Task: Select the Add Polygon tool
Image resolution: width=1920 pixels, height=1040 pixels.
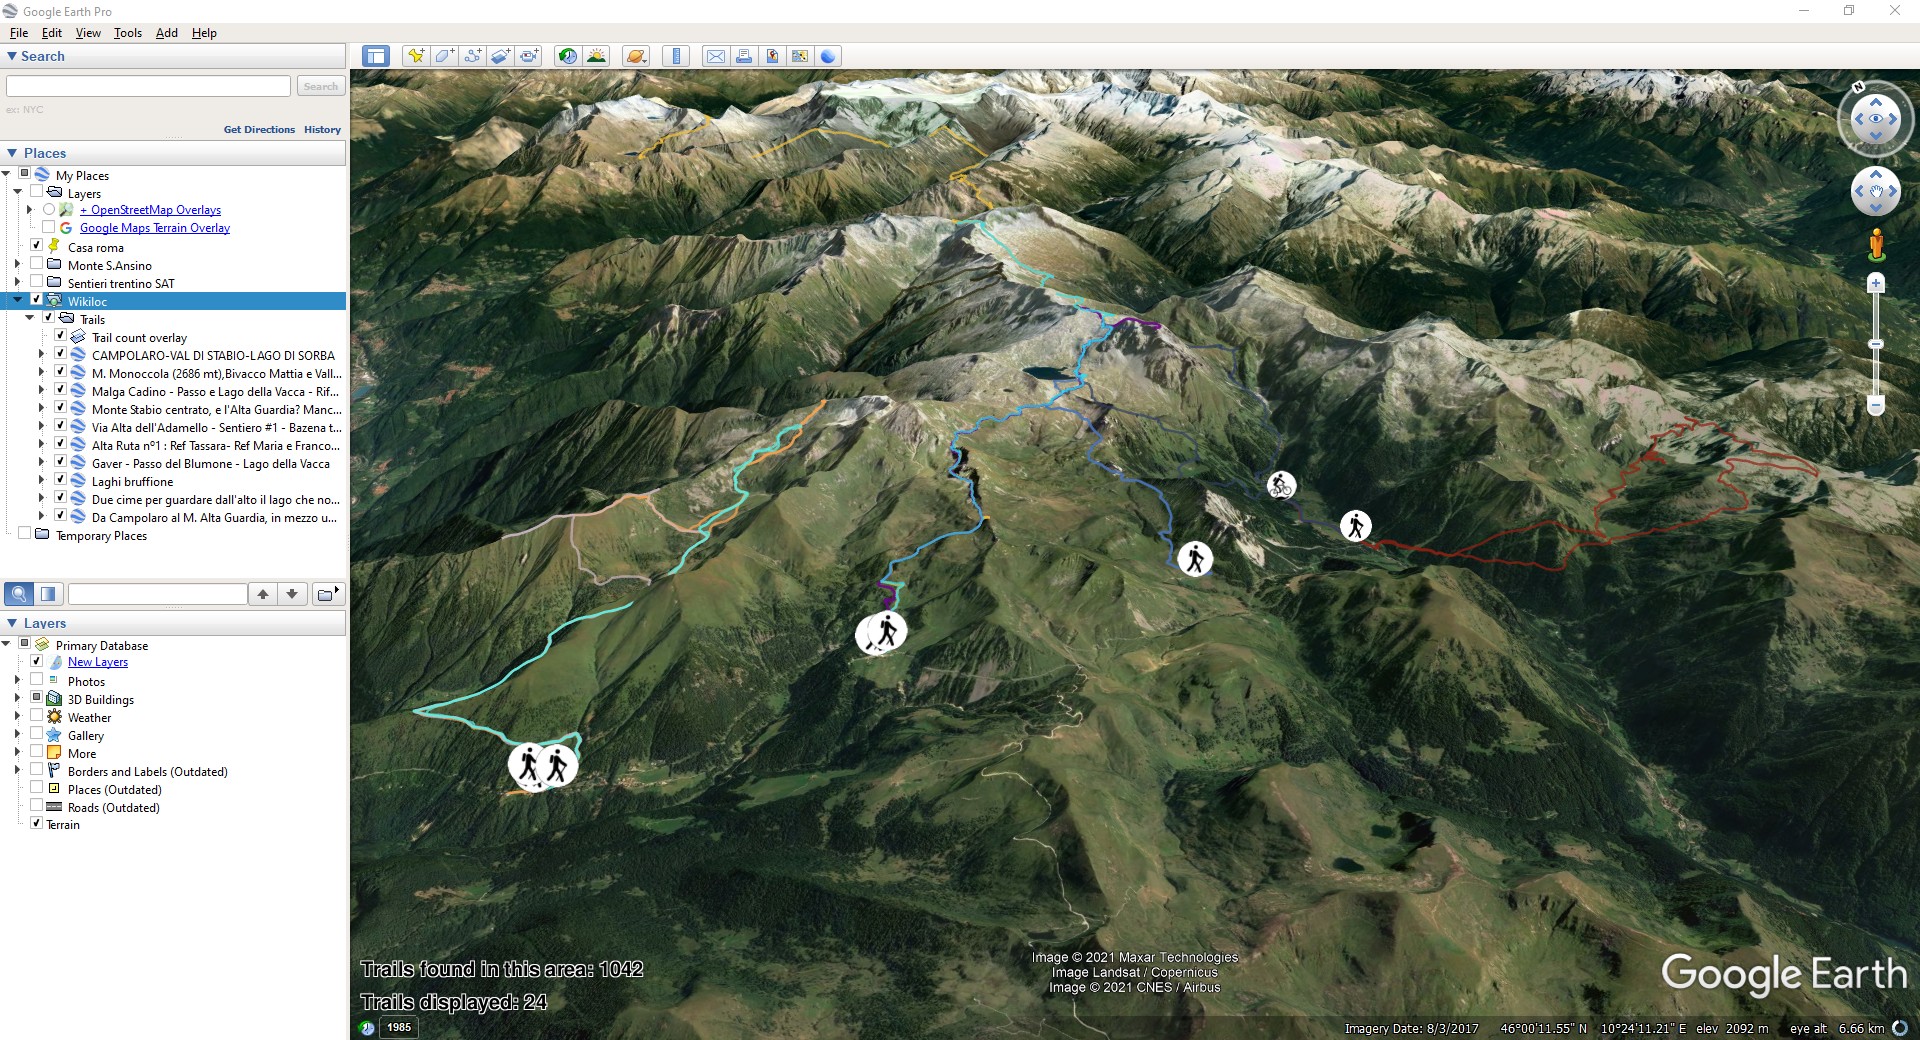Action: 443,56
